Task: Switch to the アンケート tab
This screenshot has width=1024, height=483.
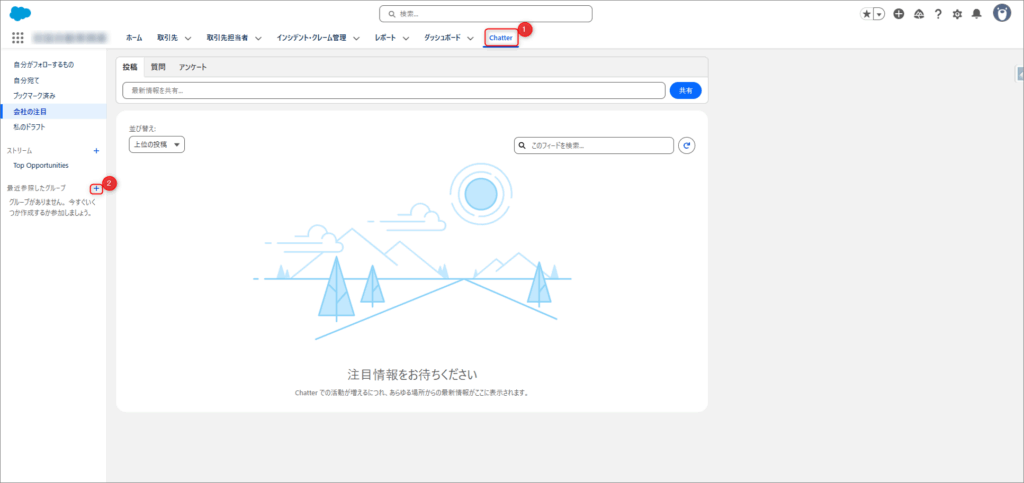Action: 193,67
